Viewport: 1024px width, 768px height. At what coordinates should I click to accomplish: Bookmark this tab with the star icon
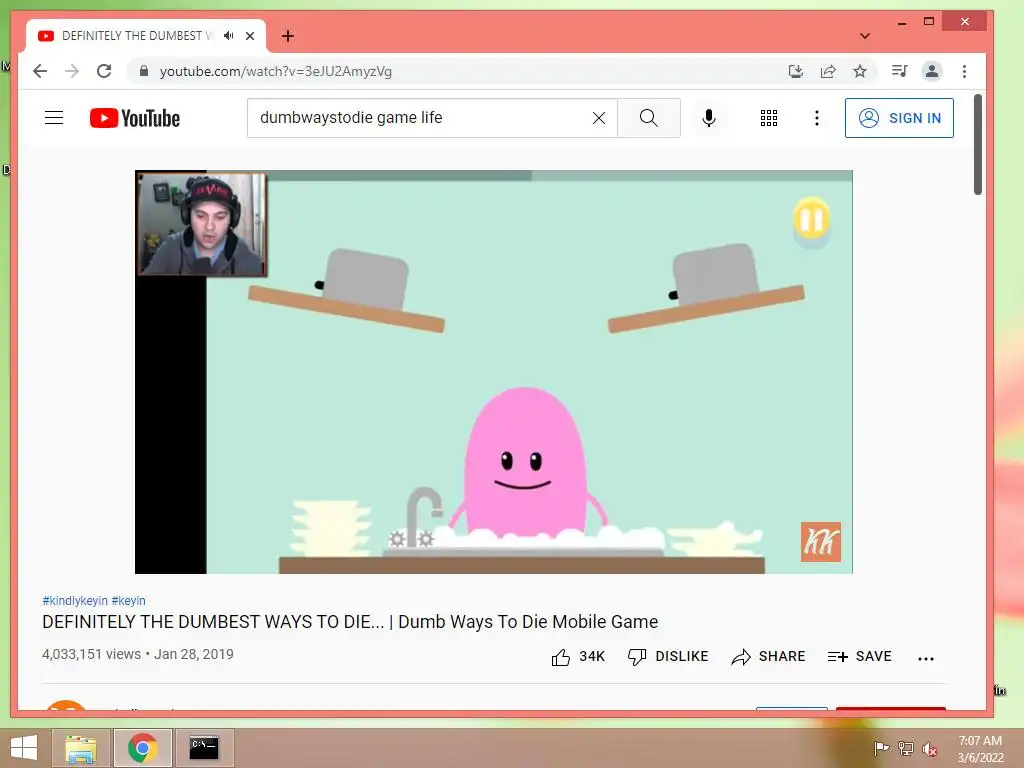(x=860, y=71)
